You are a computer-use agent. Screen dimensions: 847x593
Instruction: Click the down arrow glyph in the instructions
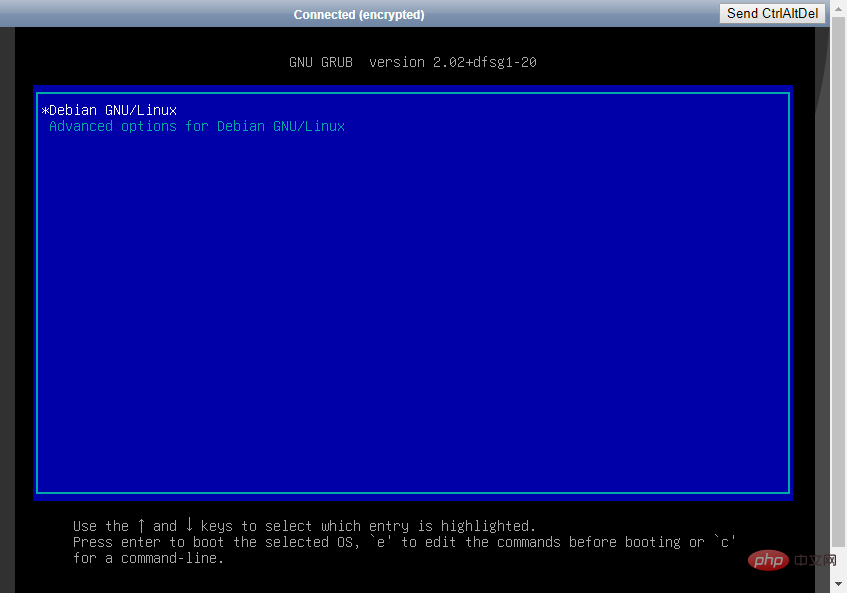pyautogui.click(x=189, y=524)
